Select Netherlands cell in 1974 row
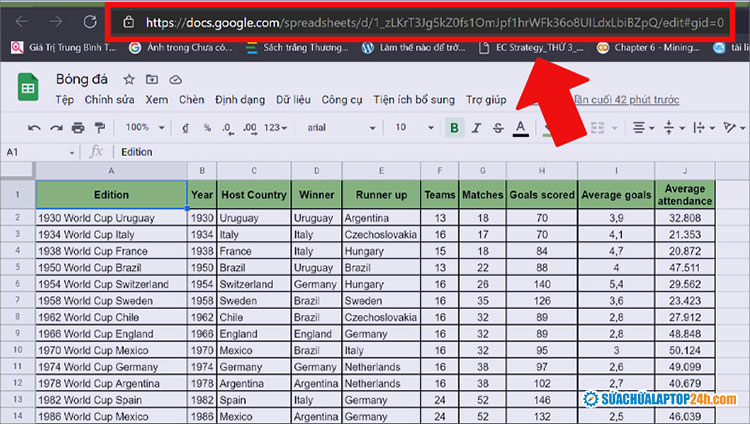This screenshot has width=750, height=425. [381, 367]
